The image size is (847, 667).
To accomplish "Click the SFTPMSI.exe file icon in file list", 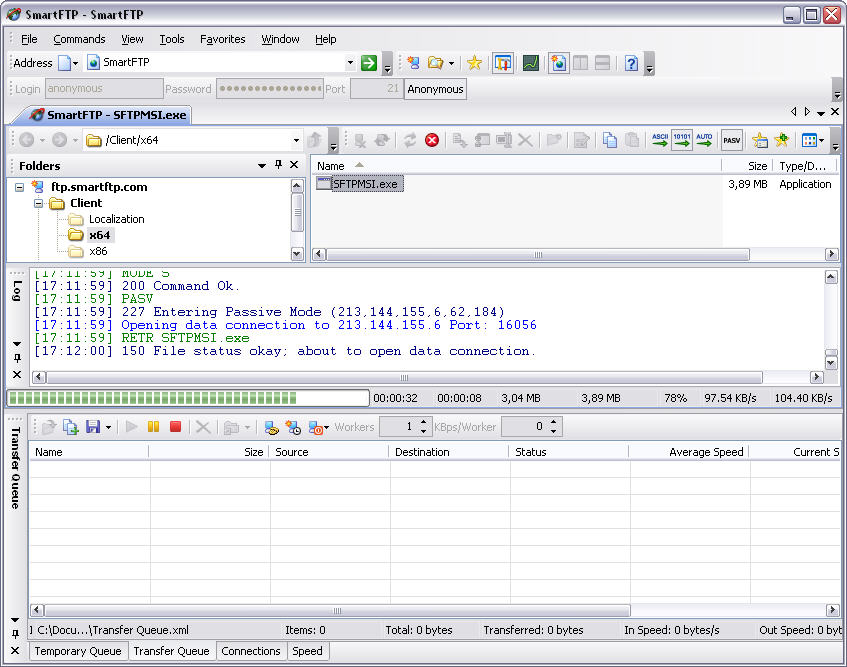I will [x=323, y=184].
